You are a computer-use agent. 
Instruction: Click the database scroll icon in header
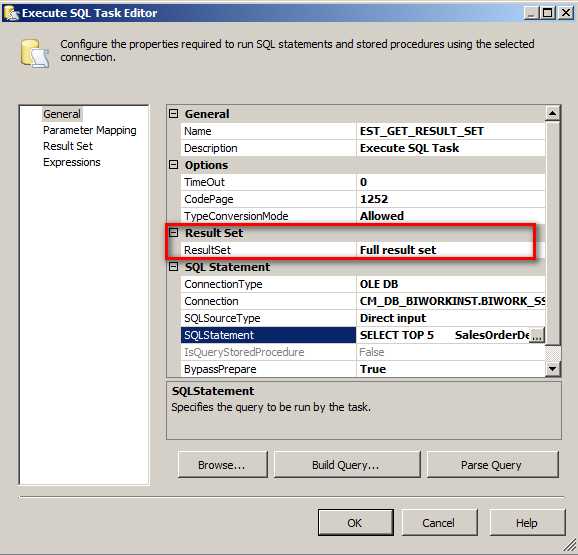point(35,54)
